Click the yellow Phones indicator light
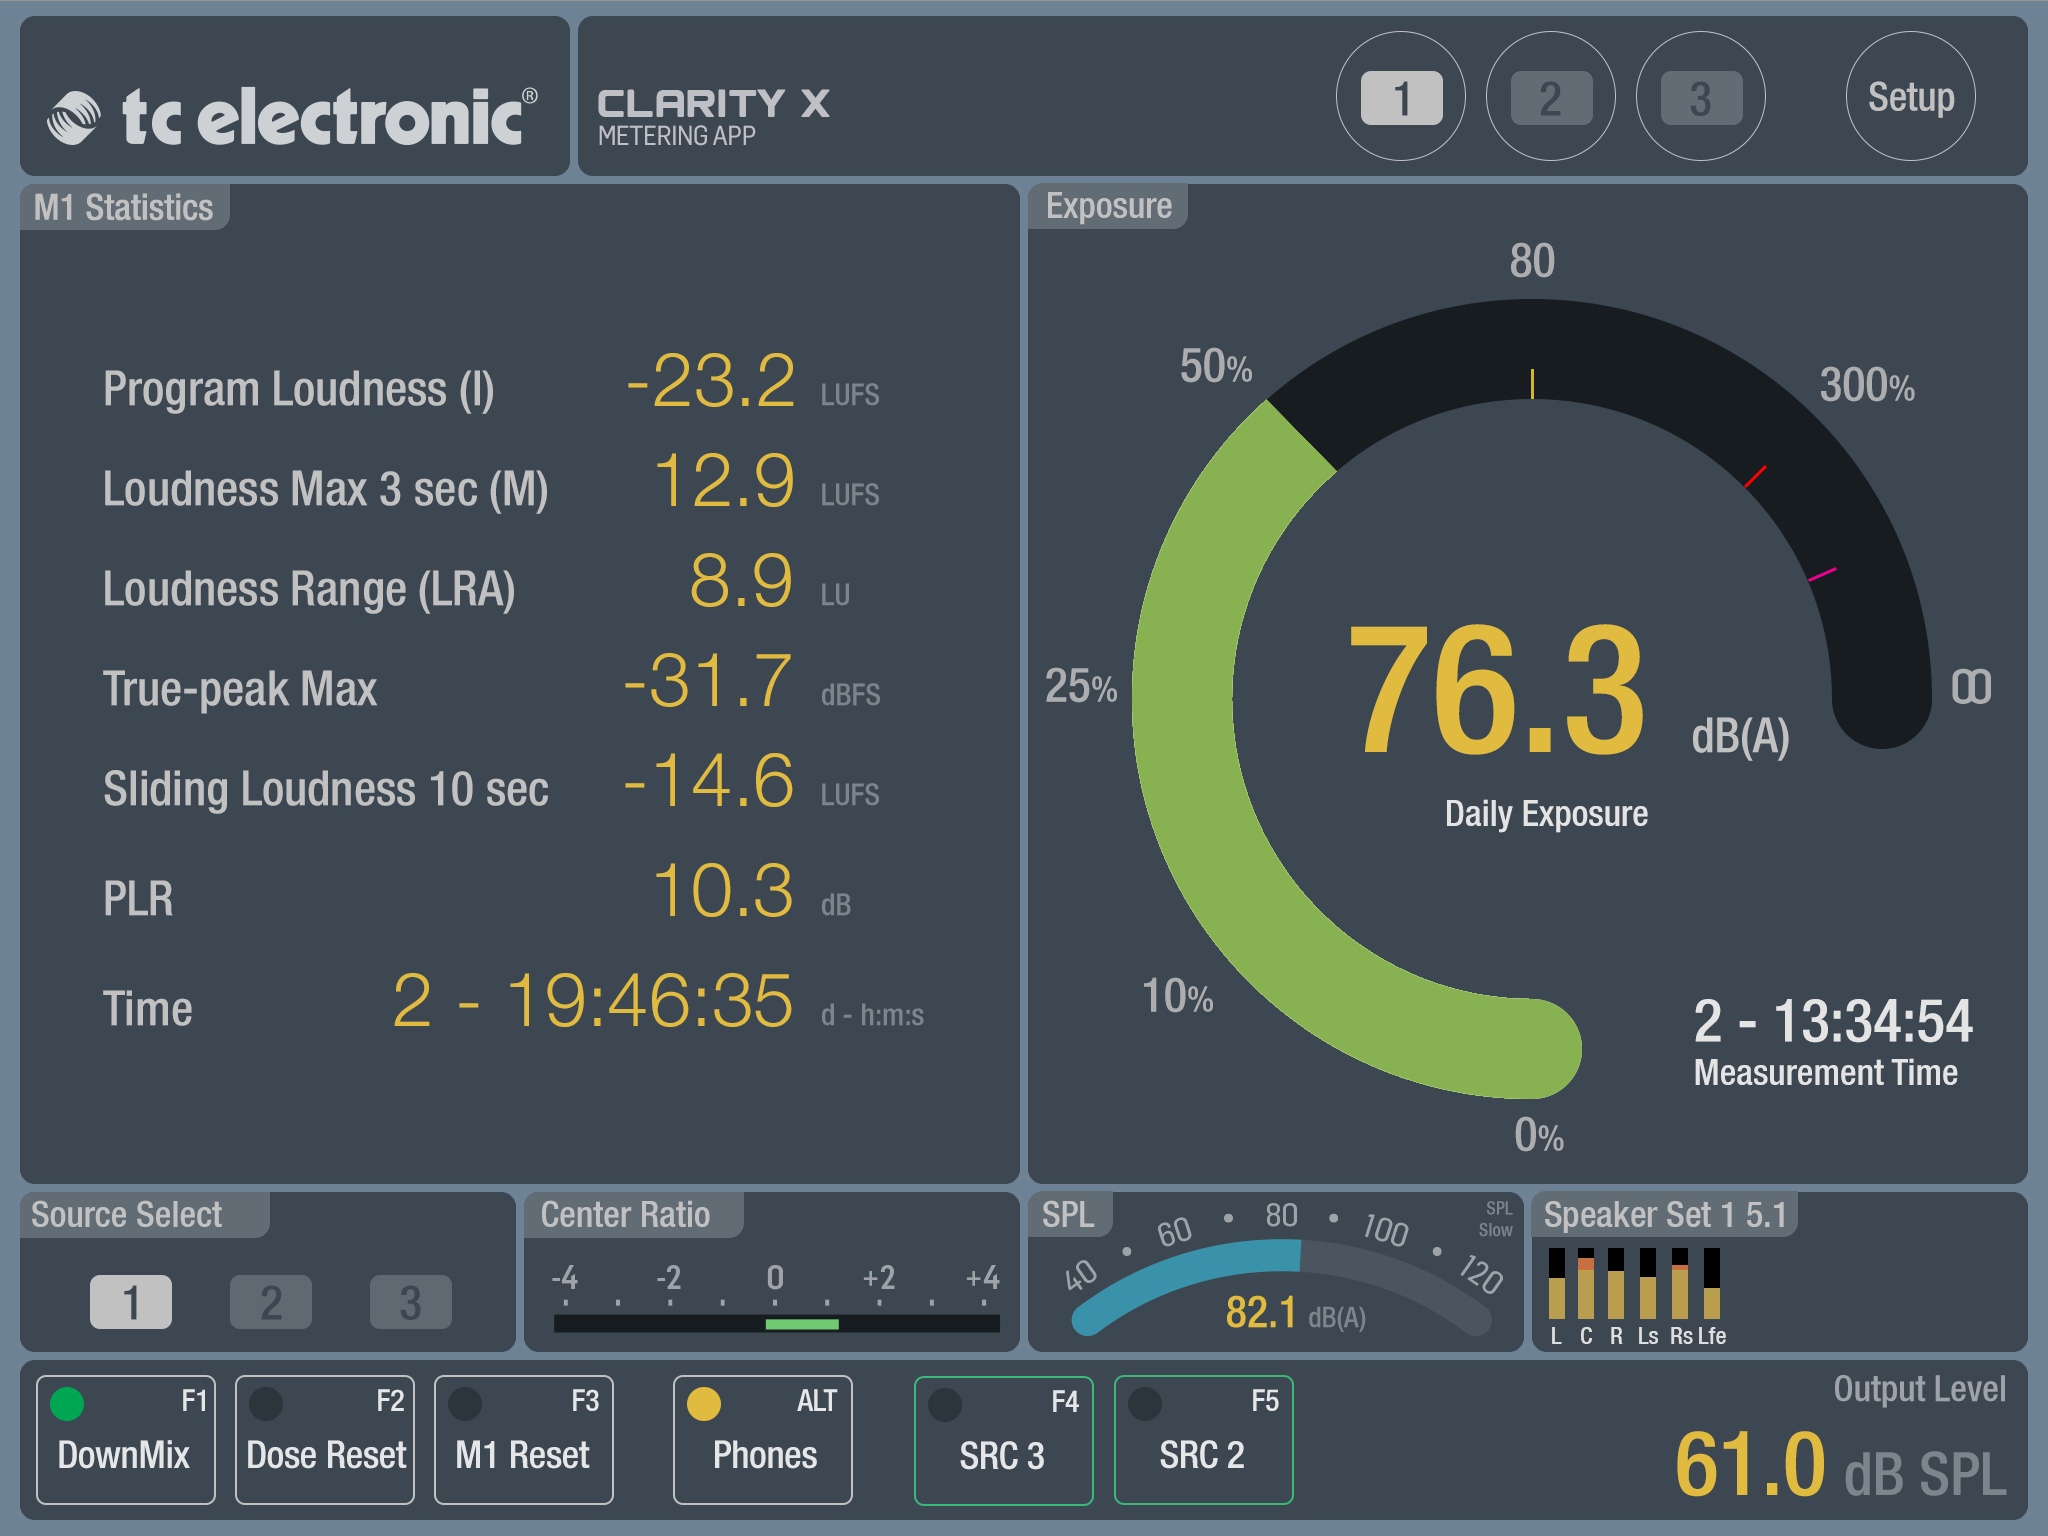This screenshot has width=2048, height=1536. click(704, 1403)
